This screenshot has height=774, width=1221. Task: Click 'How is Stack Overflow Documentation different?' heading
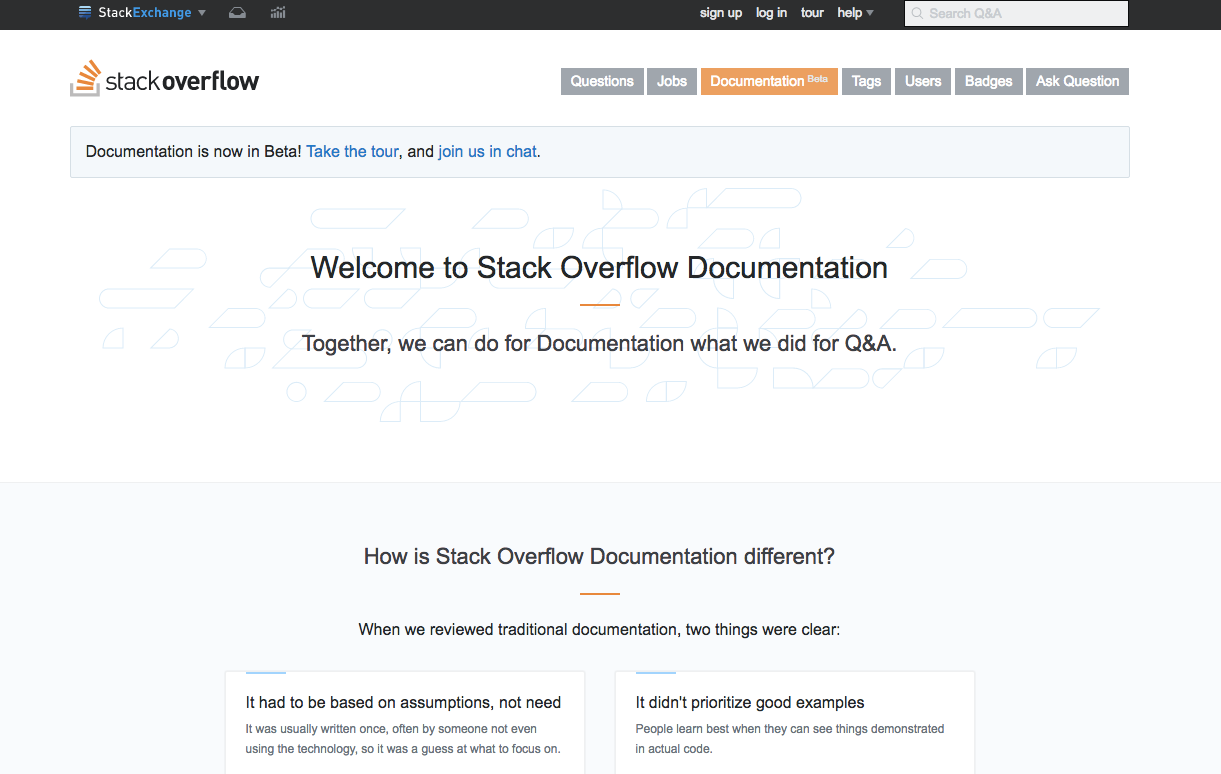[599, 556]
